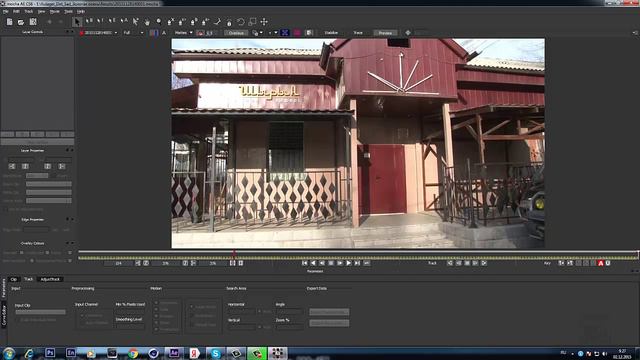Open the File menu

(5, 11)
